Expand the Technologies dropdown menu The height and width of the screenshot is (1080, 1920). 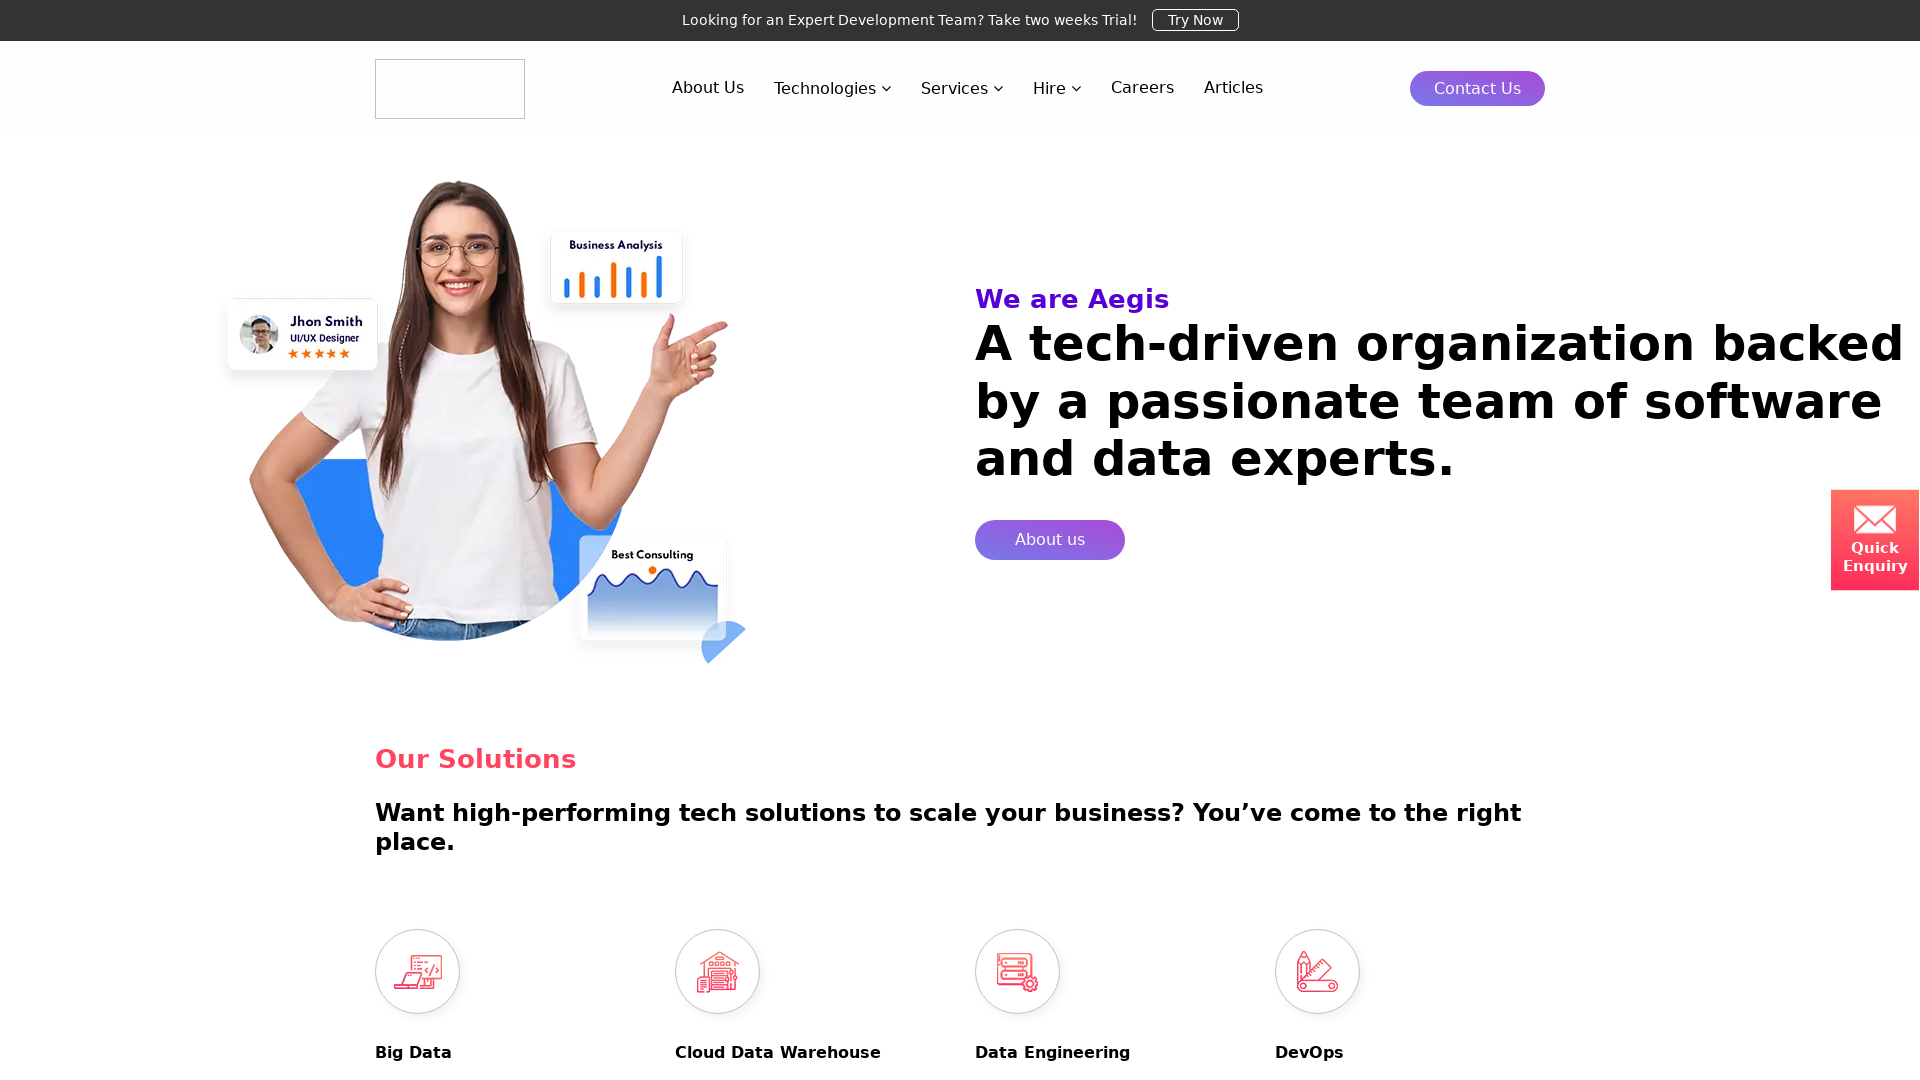(x=832, y=88)
